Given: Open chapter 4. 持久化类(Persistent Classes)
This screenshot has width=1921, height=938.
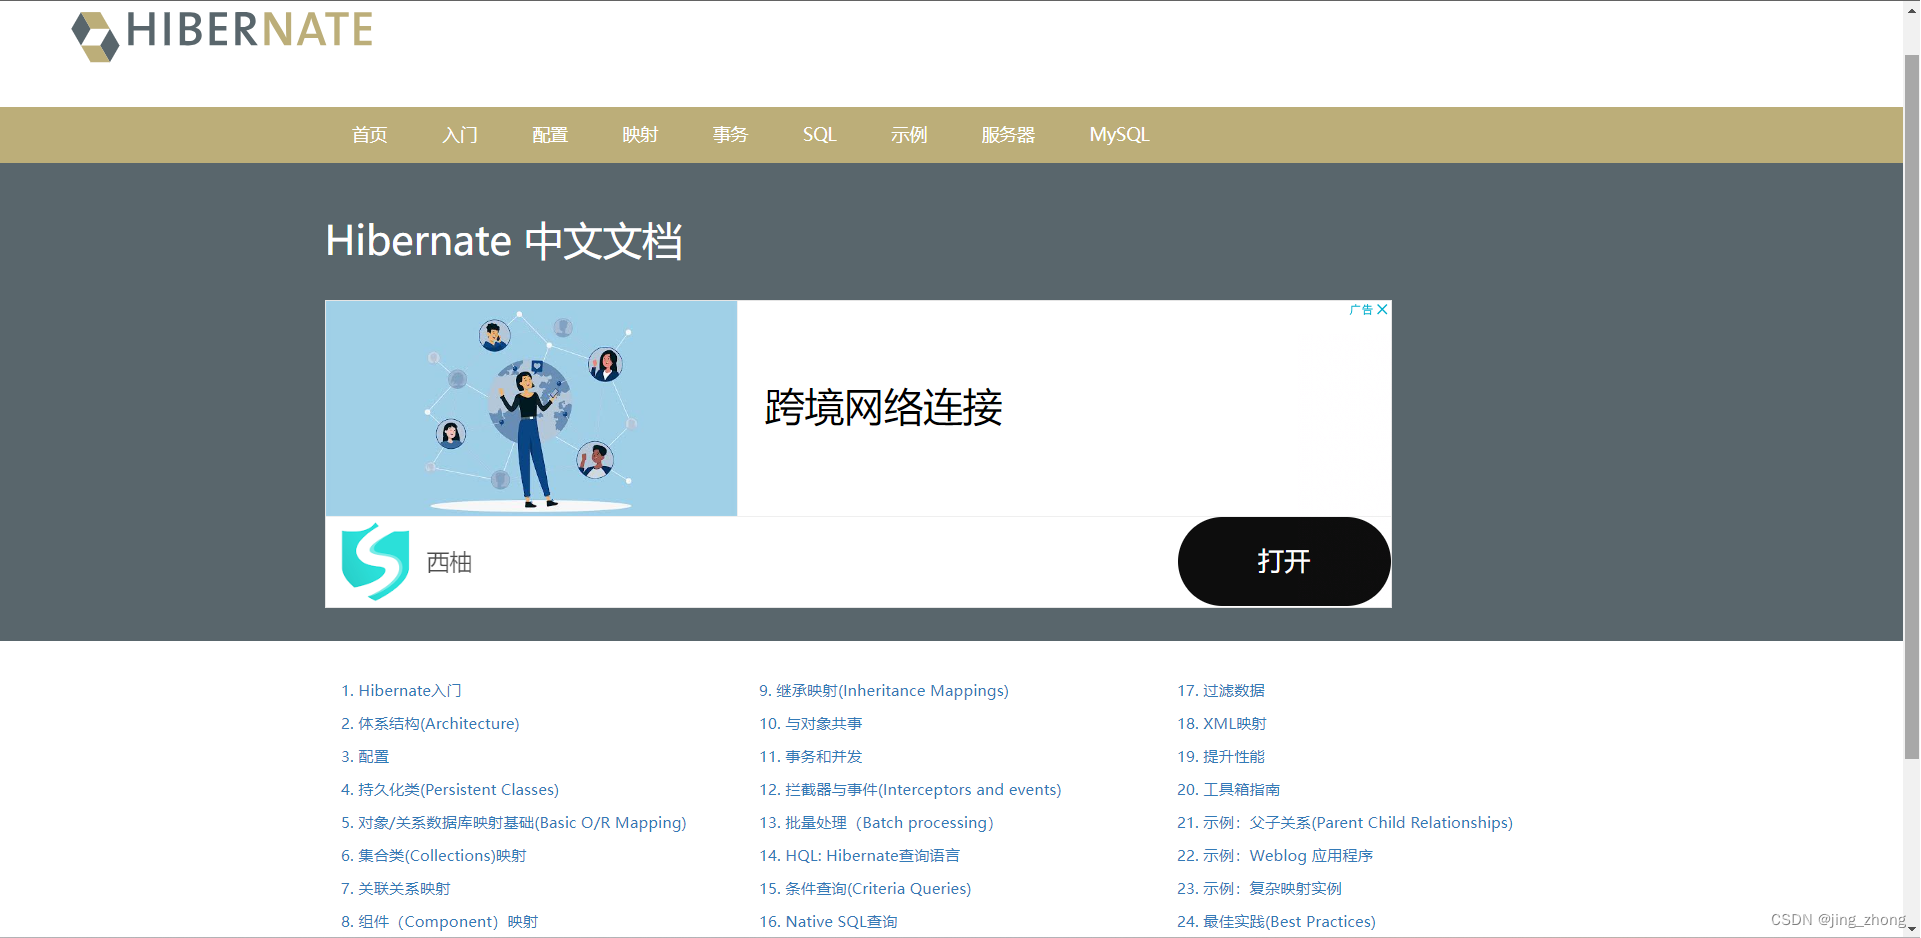Looking at the screenshot, I should point(450,790).
